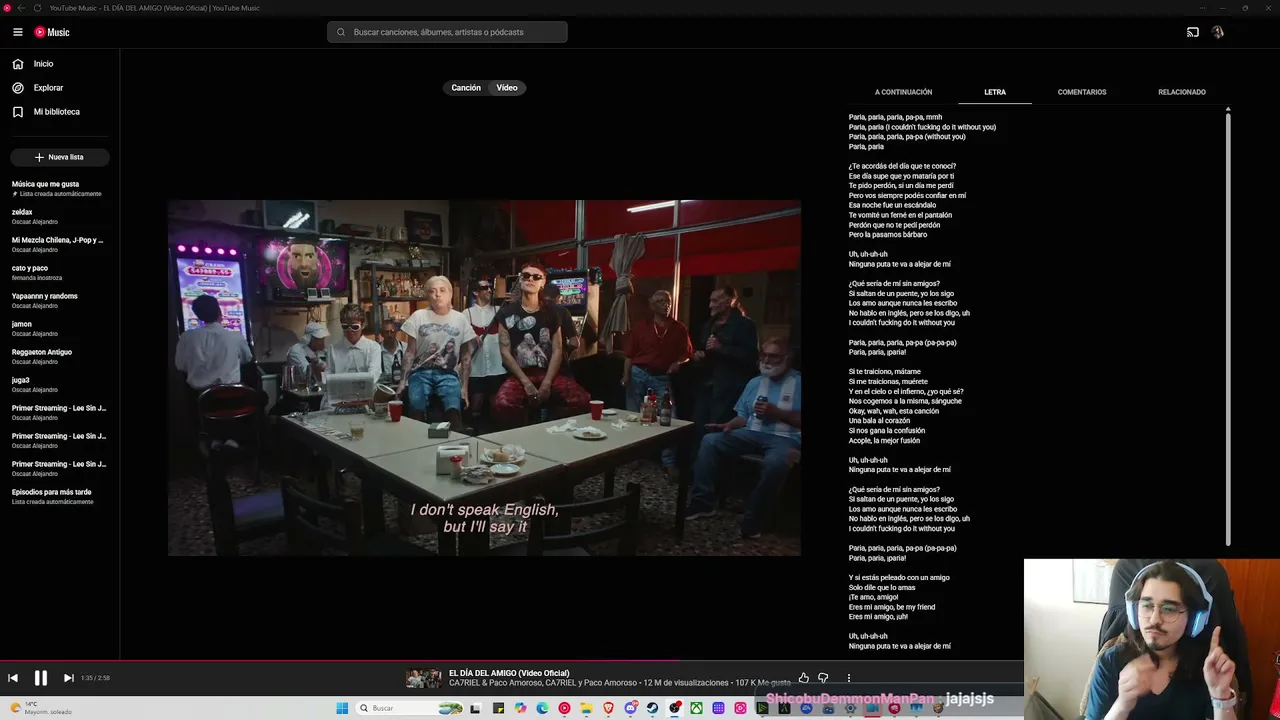Image resolution: width=1280 pixels, height=720 pixels.
Task: Open the hamburger guide menu
Action: pos(17,32)
